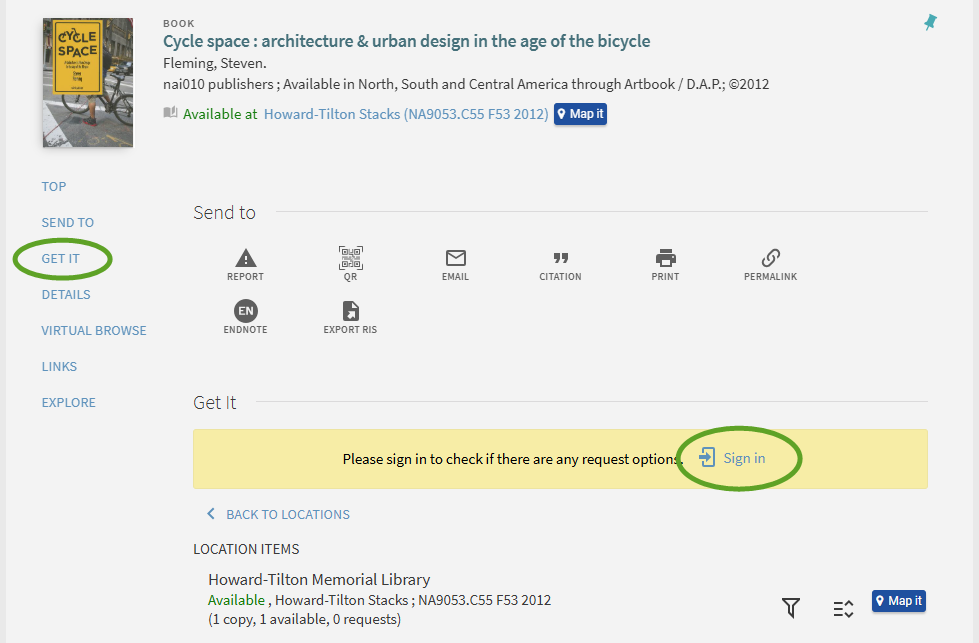
Task: Click the Export RIS icon
Action: tap(350, 312)
